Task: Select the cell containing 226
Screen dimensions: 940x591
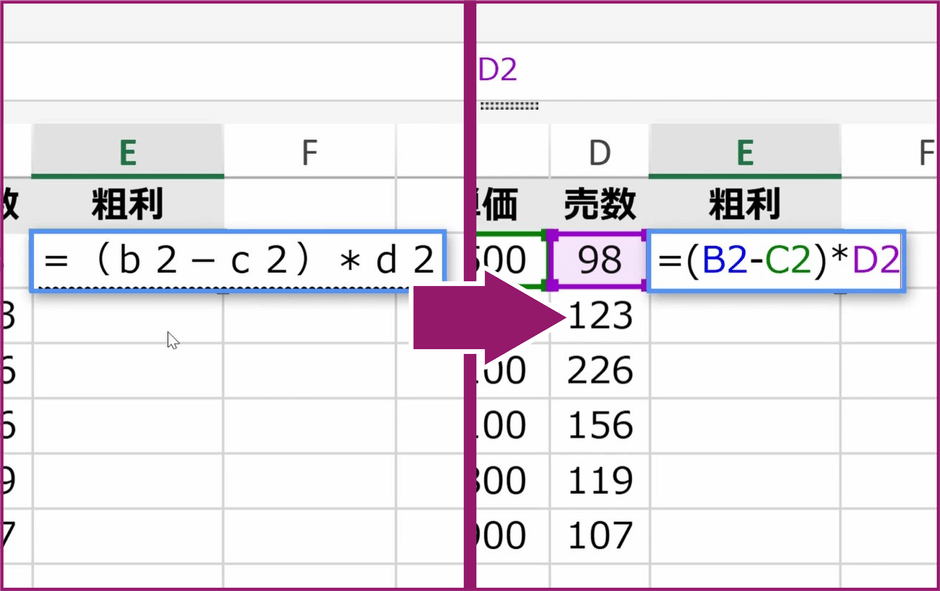Action: click(599, 370)
